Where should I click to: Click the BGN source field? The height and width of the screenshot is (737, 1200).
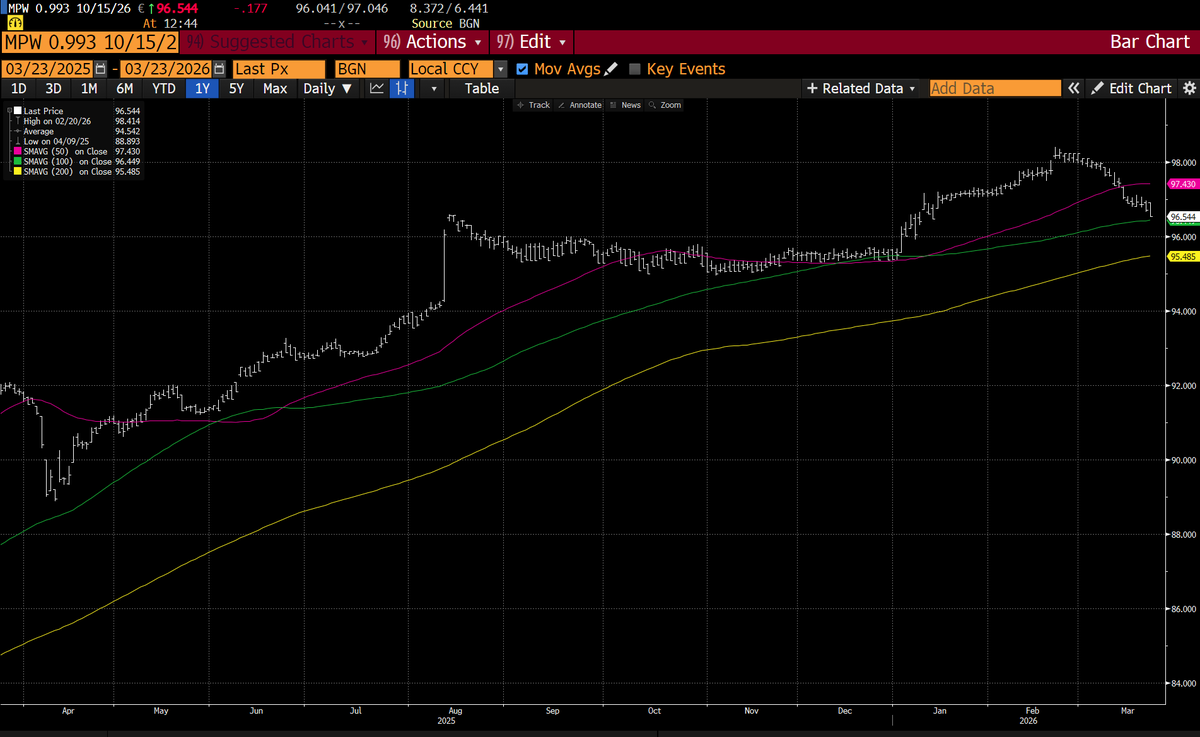[x=367, y=69]
